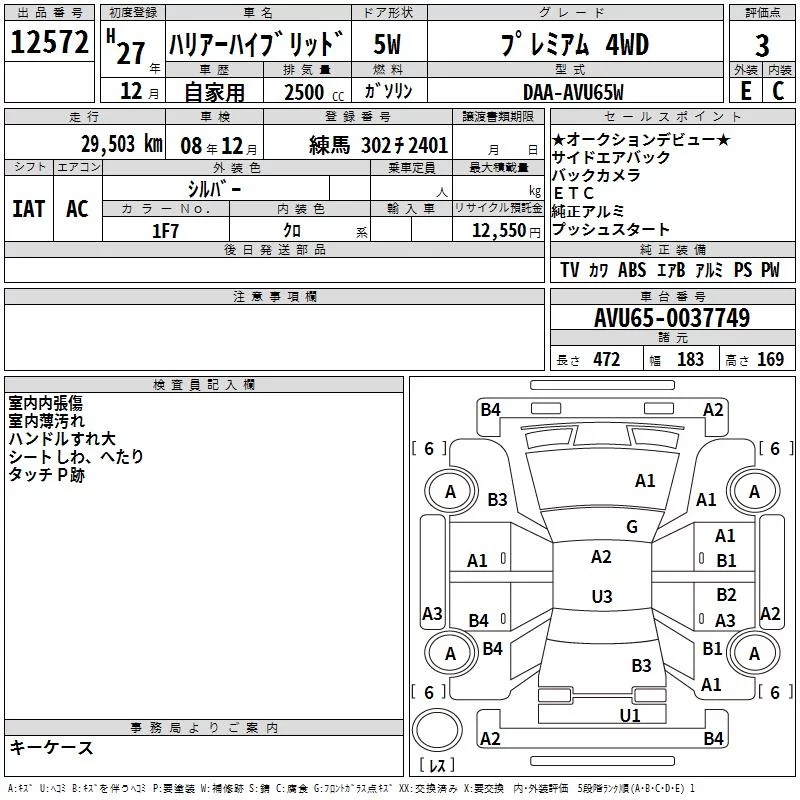The height and width of the screenshot is (800, 800).
Task: Select the bottom-left tire circle marked A
Action: [x=450, y=653]
